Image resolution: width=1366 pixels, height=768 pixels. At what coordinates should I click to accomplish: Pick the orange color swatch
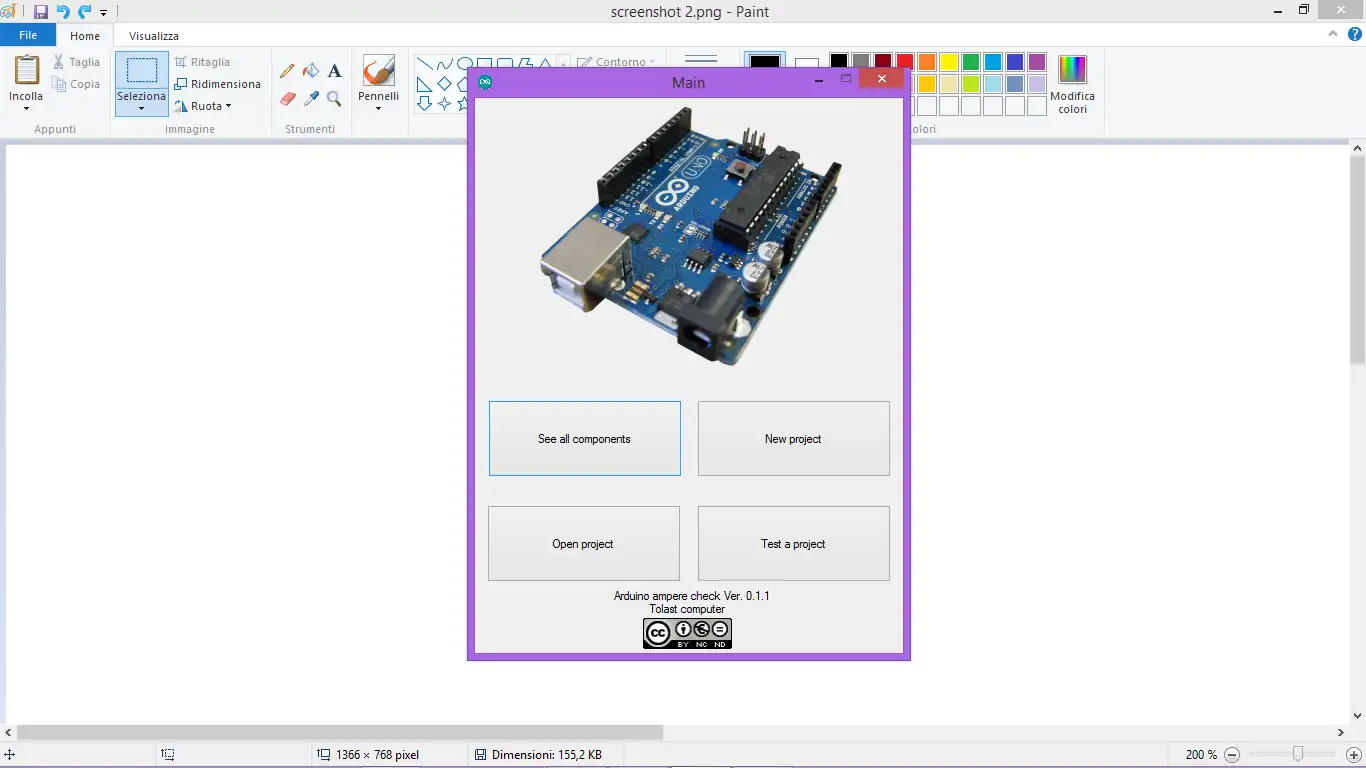927,62
